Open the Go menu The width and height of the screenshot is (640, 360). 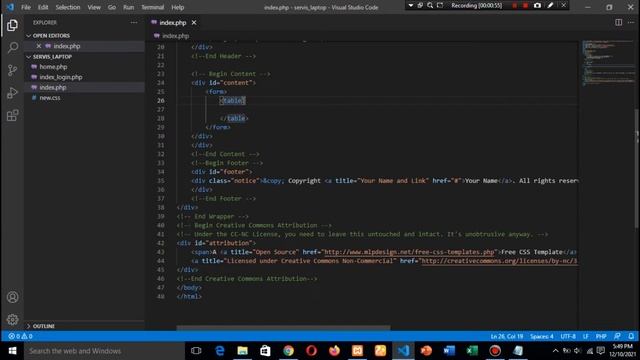[112, 7]
